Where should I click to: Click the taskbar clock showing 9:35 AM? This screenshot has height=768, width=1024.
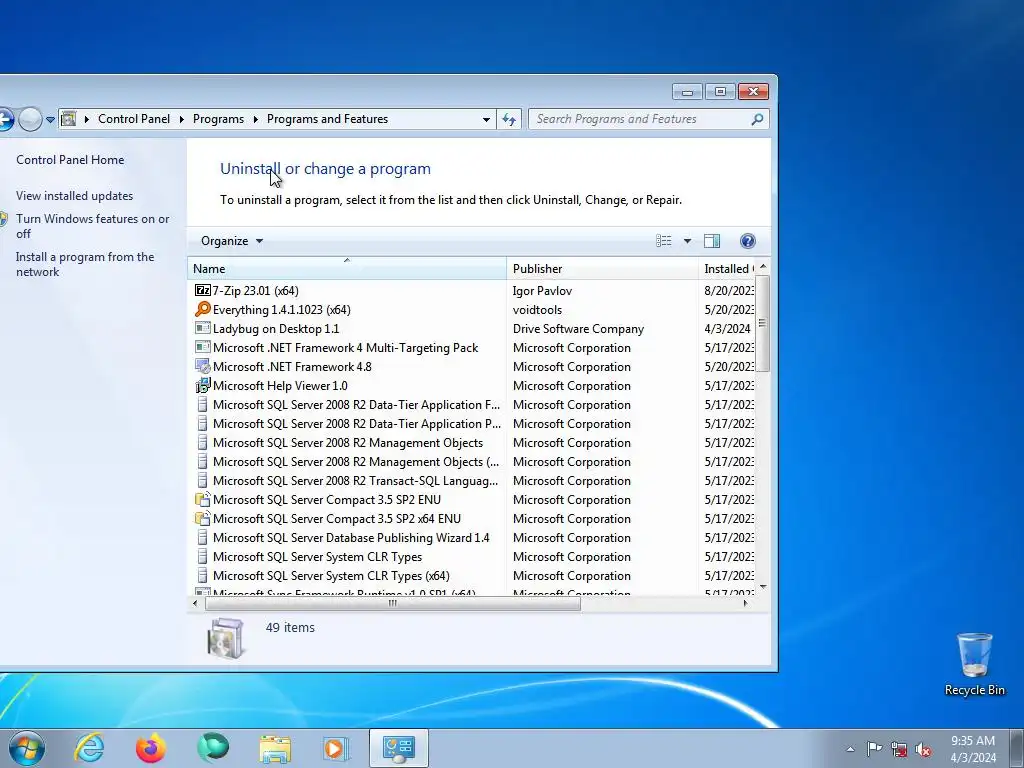click(x=973, y=749)
